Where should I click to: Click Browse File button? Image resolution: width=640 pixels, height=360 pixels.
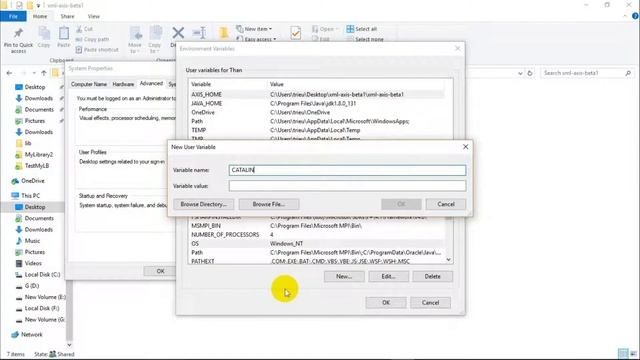pyautogui.click(x=269, y=204)
